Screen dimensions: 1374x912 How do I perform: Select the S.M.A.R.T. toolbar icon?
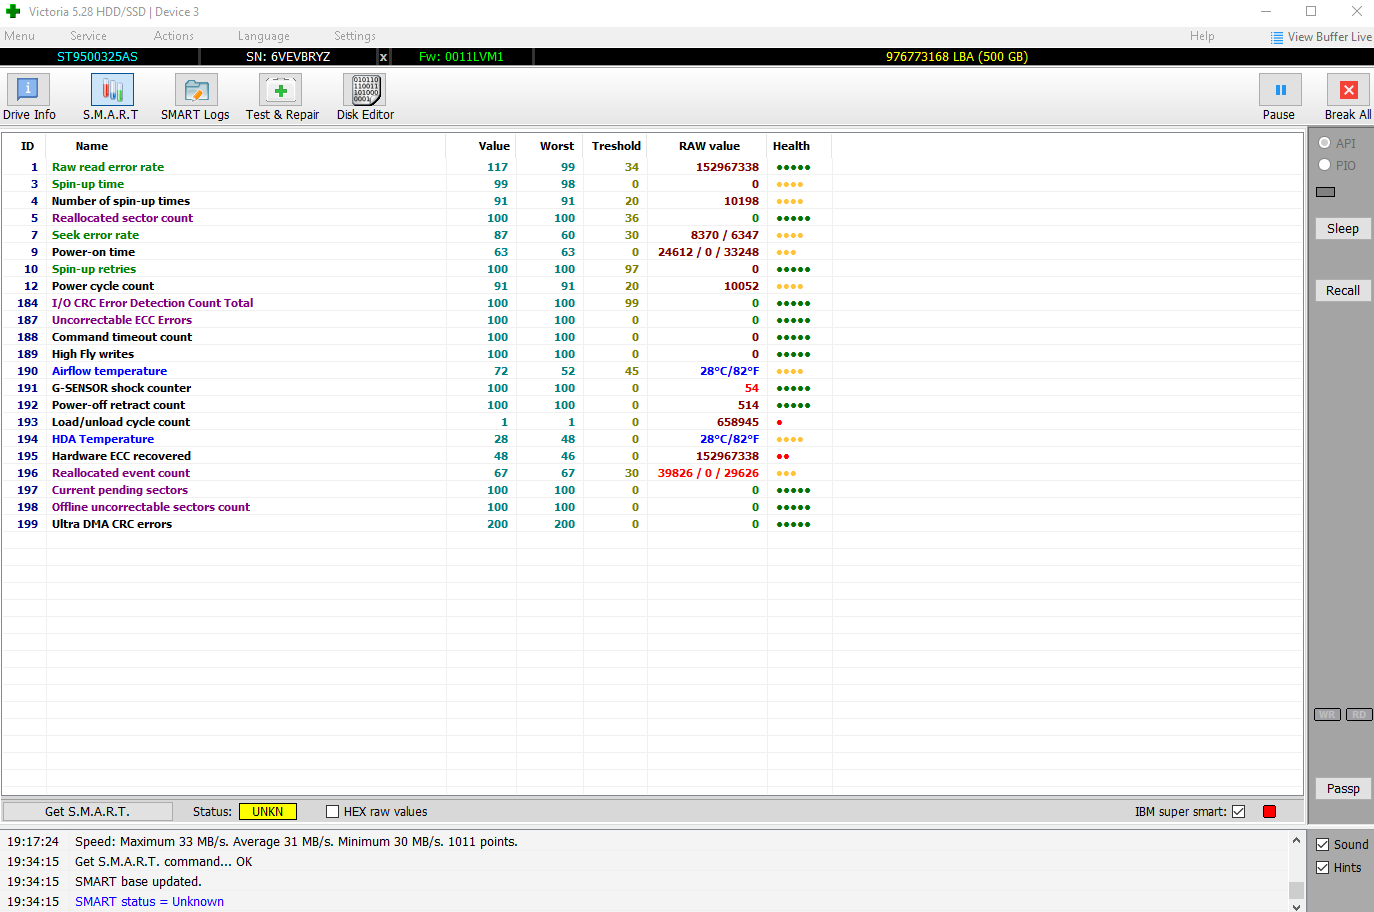pos(111,91)
